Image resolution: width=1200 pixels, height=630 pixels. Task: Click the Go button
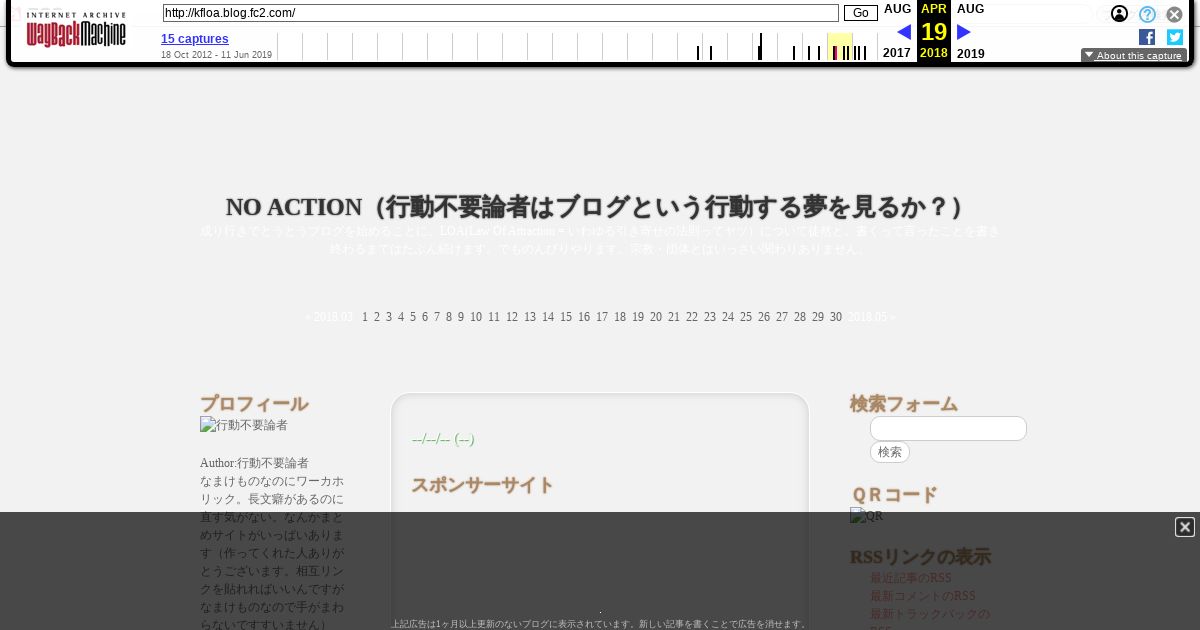point(860,13)
